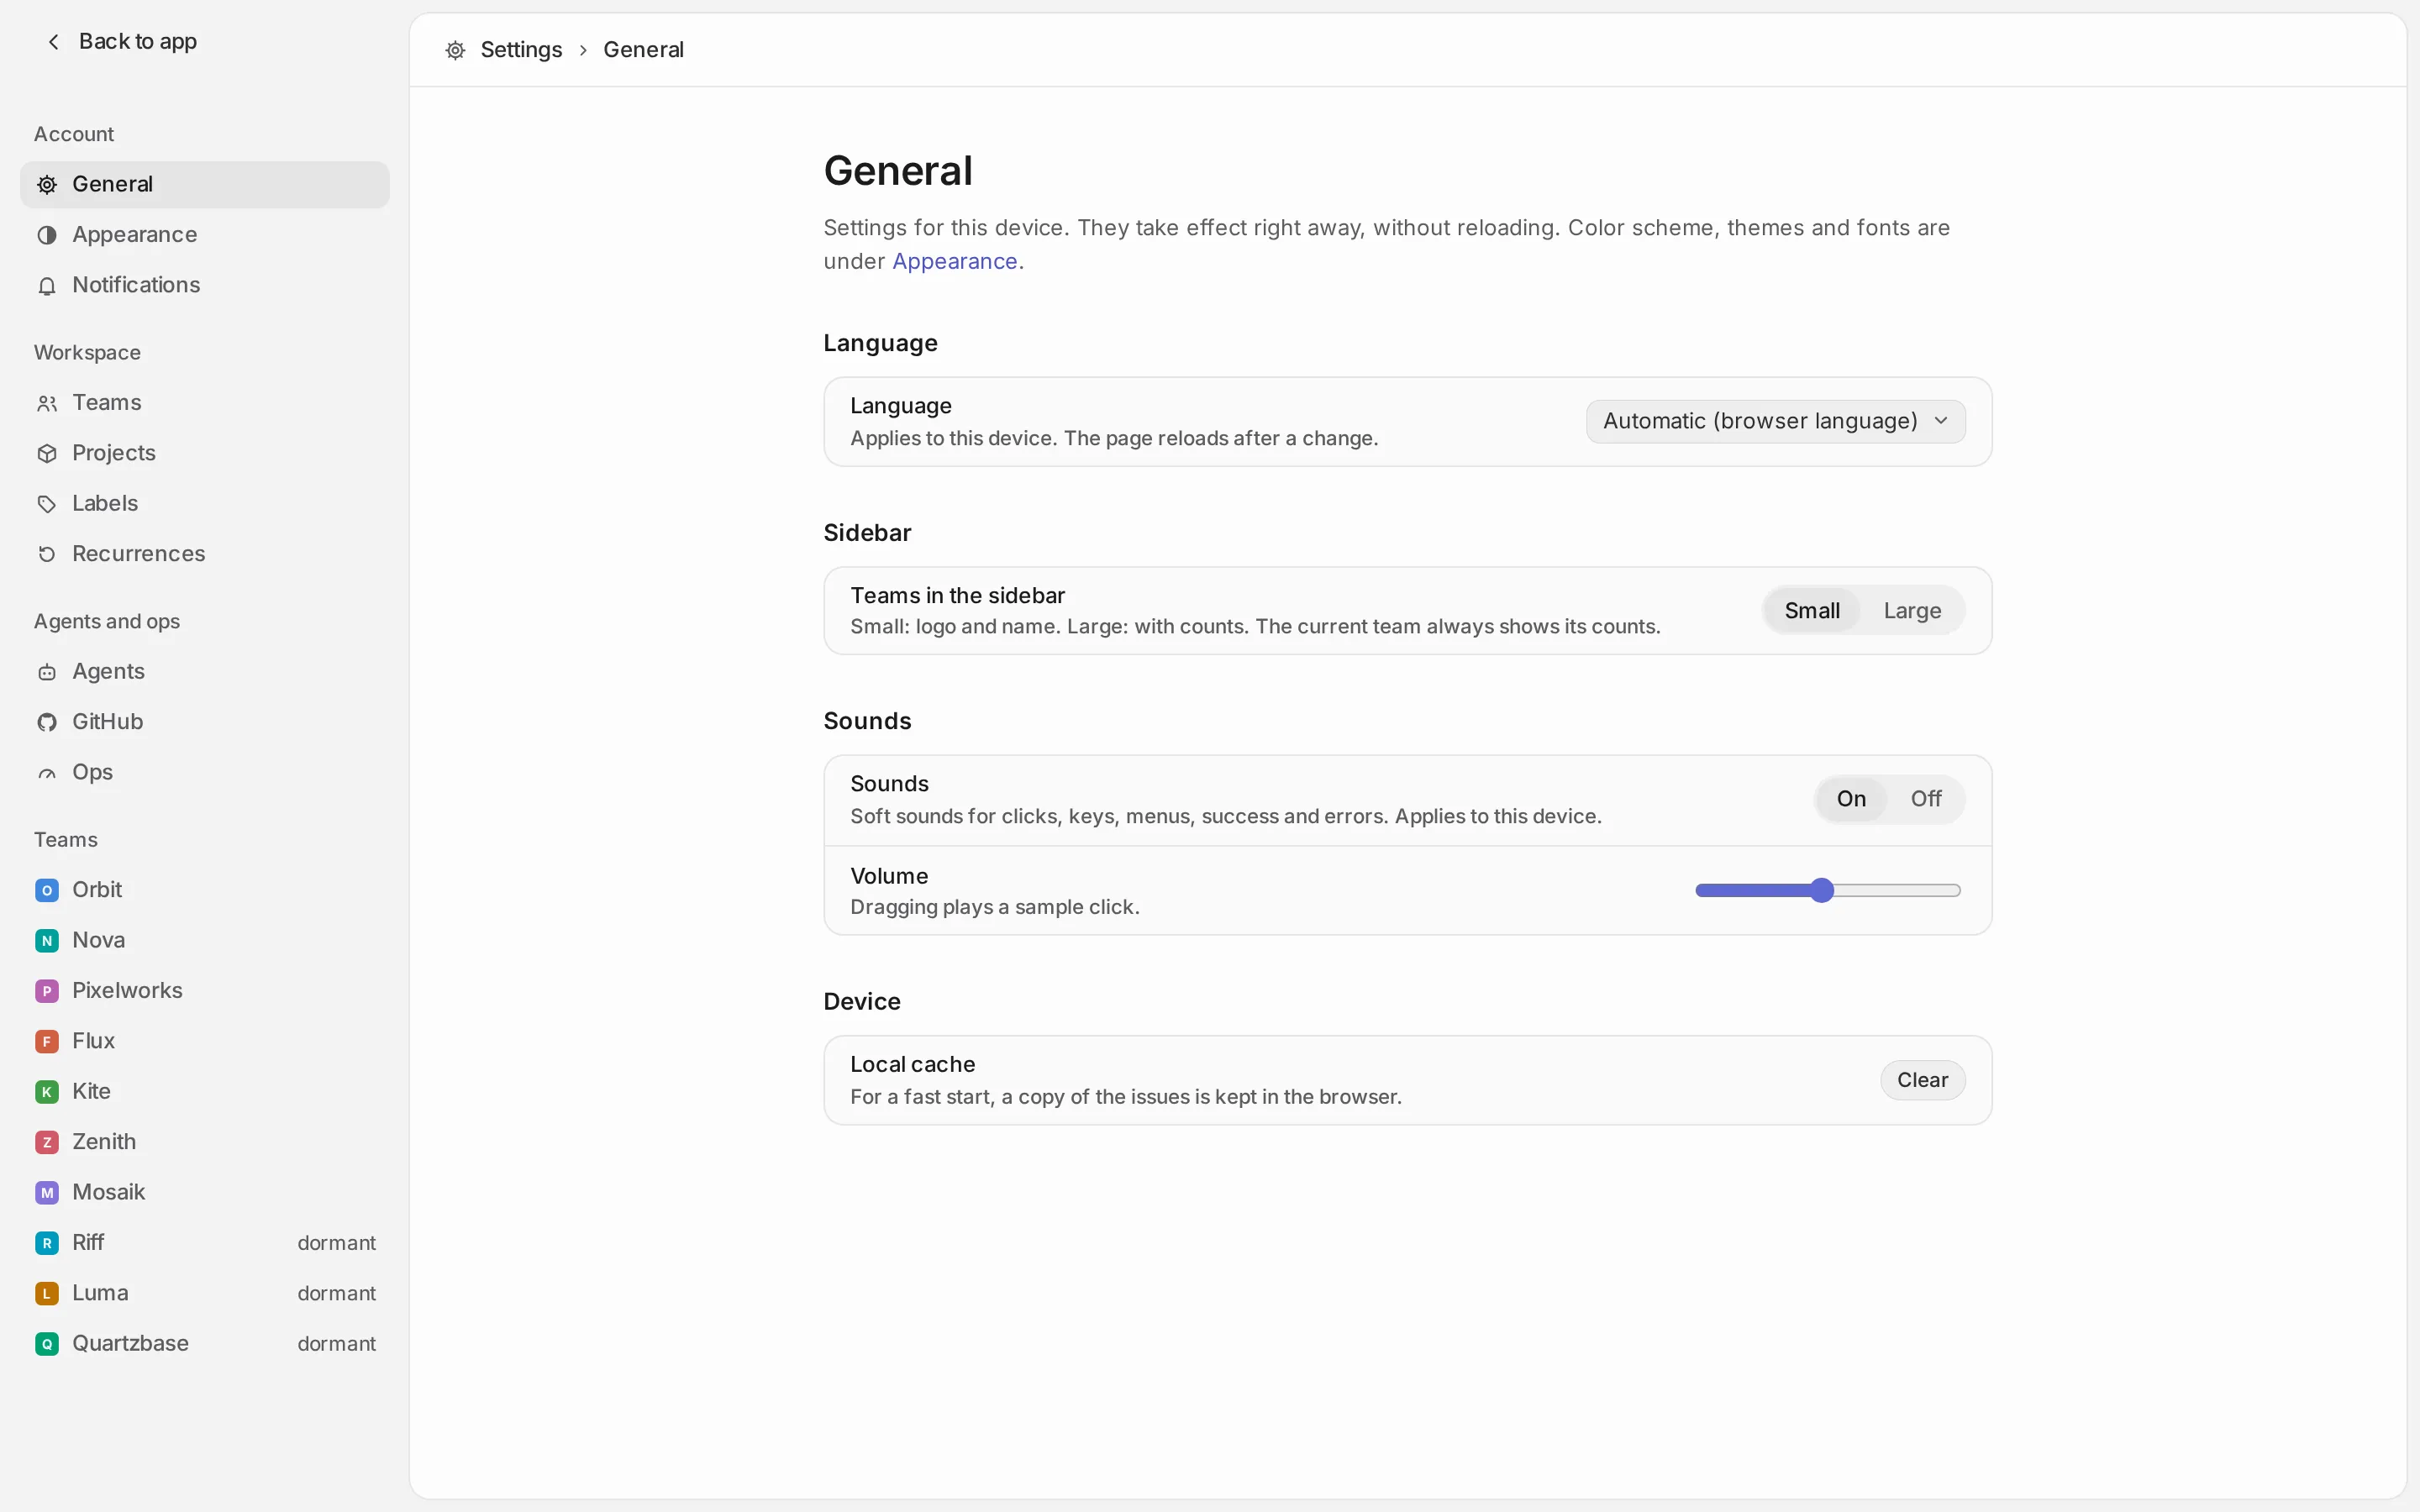Open the GitHub settings section
The image size is (2420, 1512).
coord(205,722)
